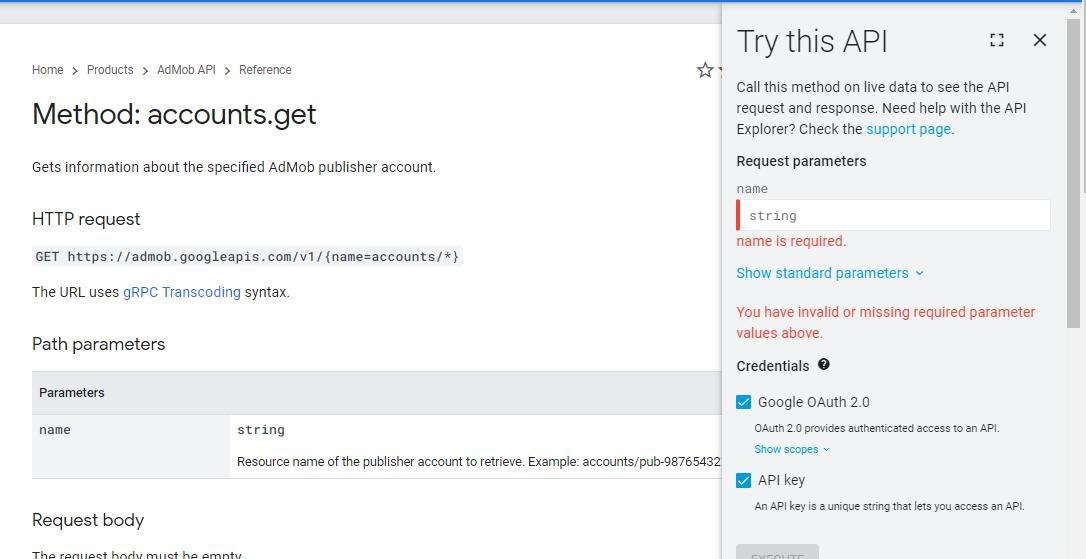Click the vertical scrollbar of API panel
This screenshot has width=1086, height=559.
(x=1073, y=173)
